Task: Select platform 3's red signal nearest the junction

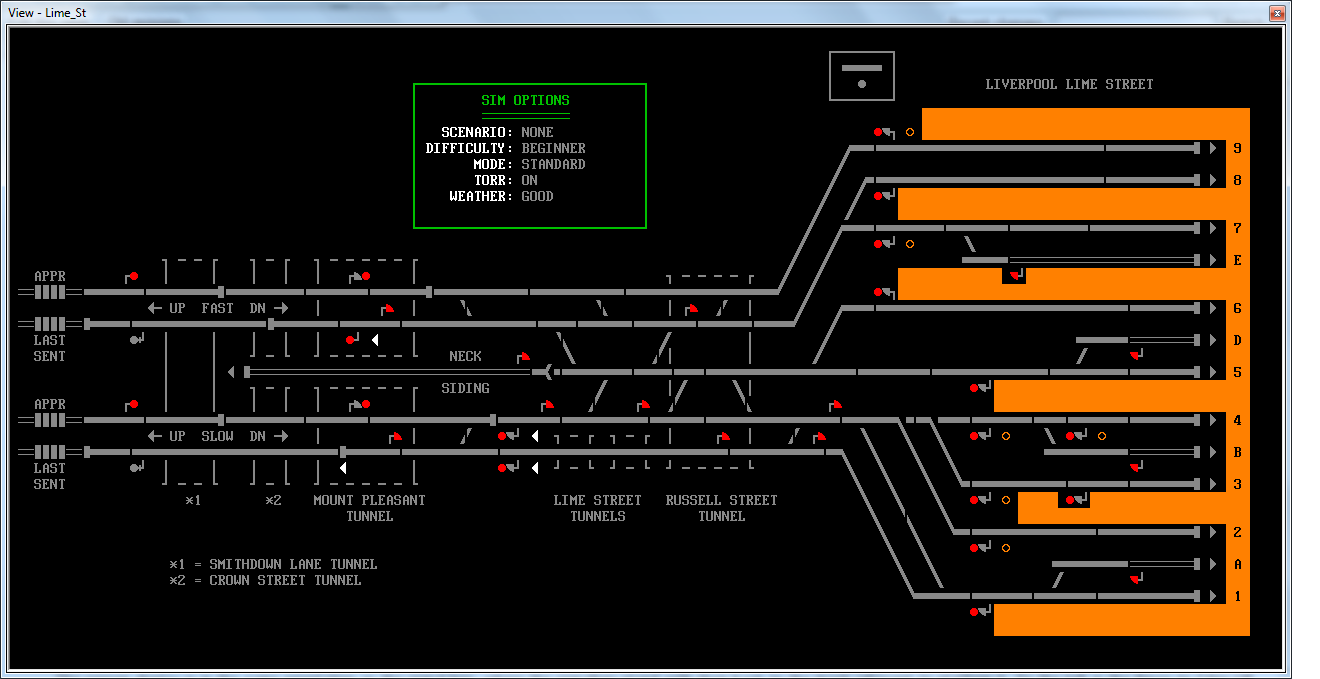Action: (974, 500)
